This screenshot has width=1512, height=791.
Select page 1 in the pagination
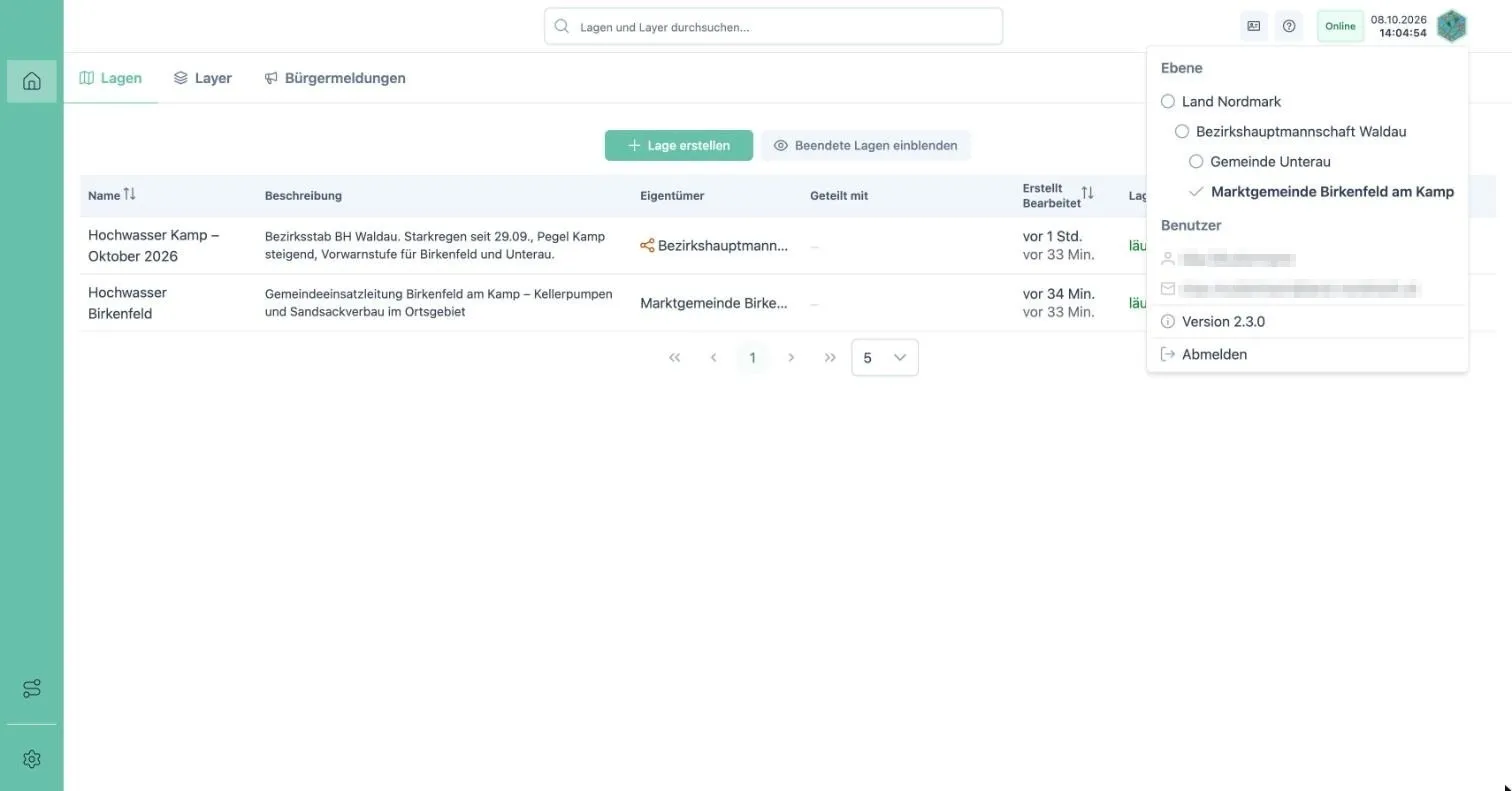coord(752,358)
